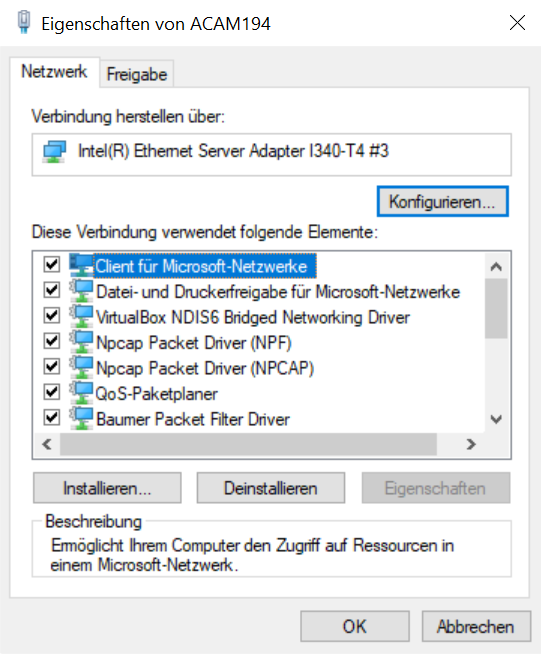Click the Baumer Packet Filter Driver icon
541x654 pixels.
click(x=81, y=418)
